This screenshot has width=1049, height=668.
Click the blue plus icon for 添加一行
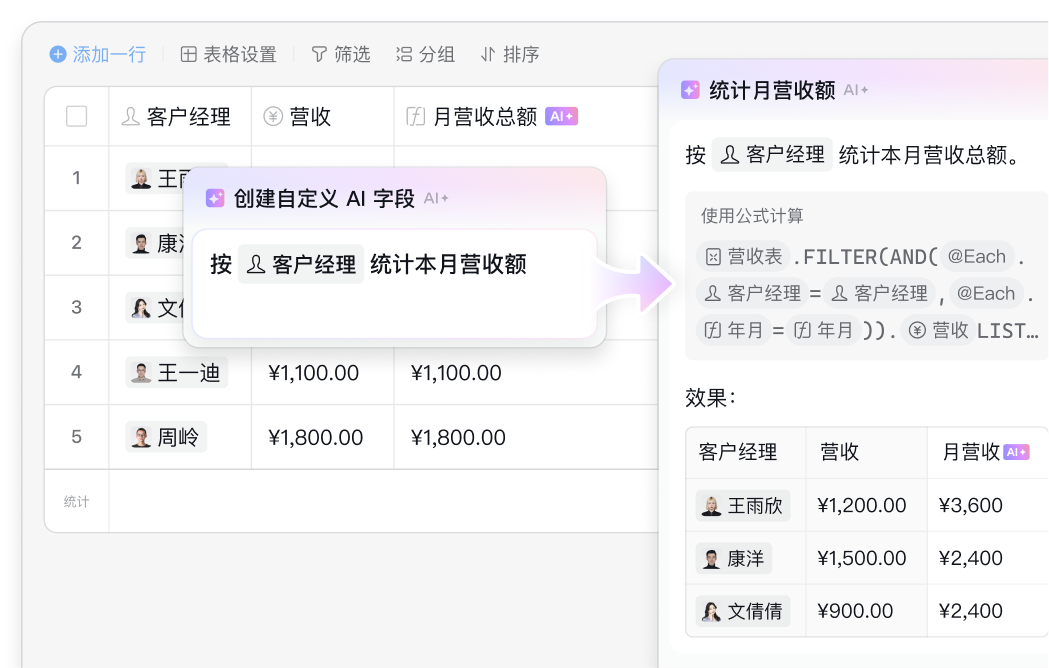58,54
